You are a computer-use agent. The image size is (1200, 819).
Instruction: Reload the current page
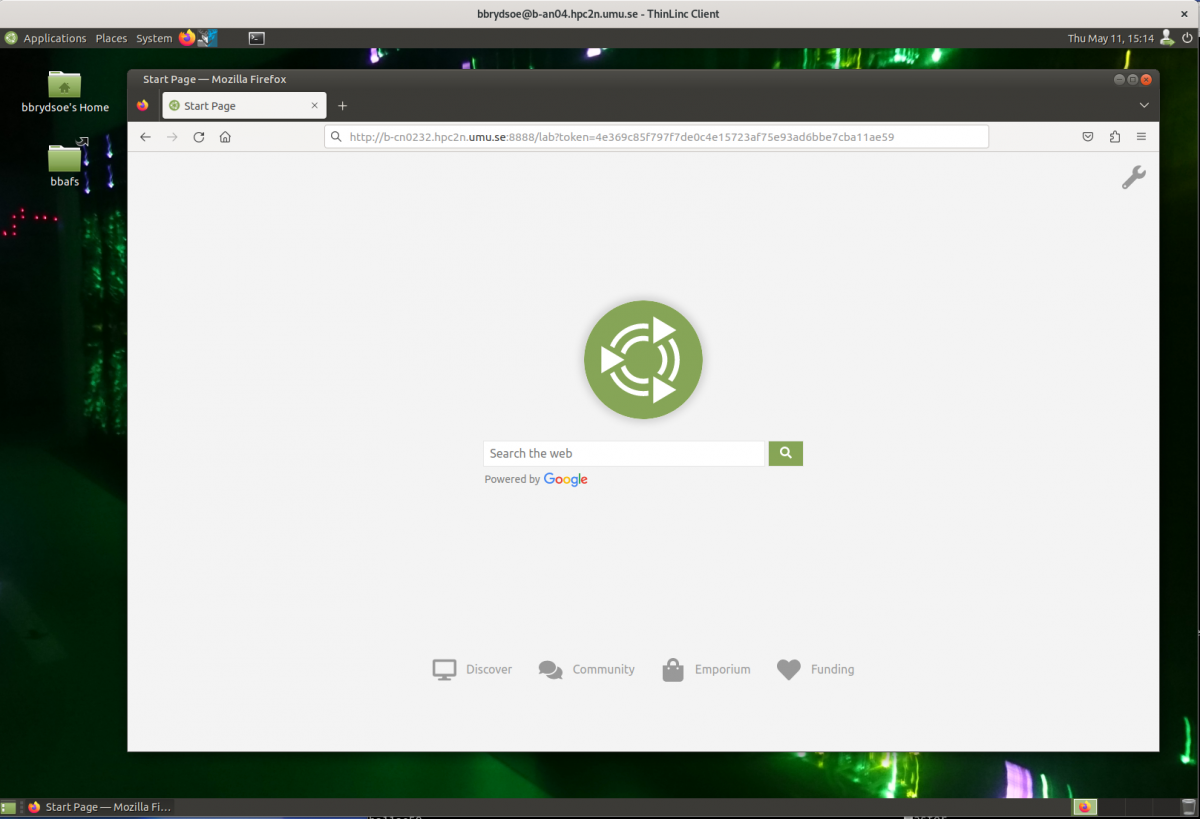[x=199, y=137]
